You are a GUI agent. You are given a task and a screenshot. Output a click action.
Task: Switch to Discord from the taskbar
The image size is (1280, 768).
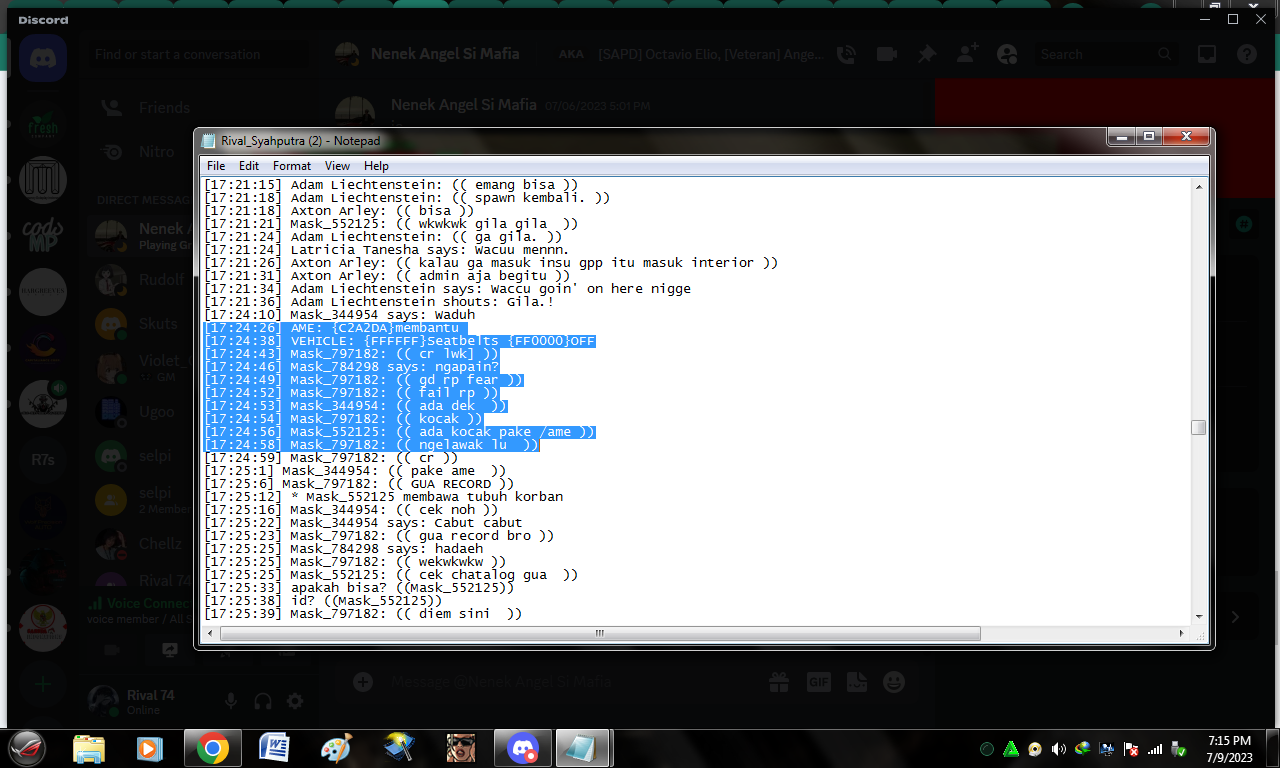point(522,748)
